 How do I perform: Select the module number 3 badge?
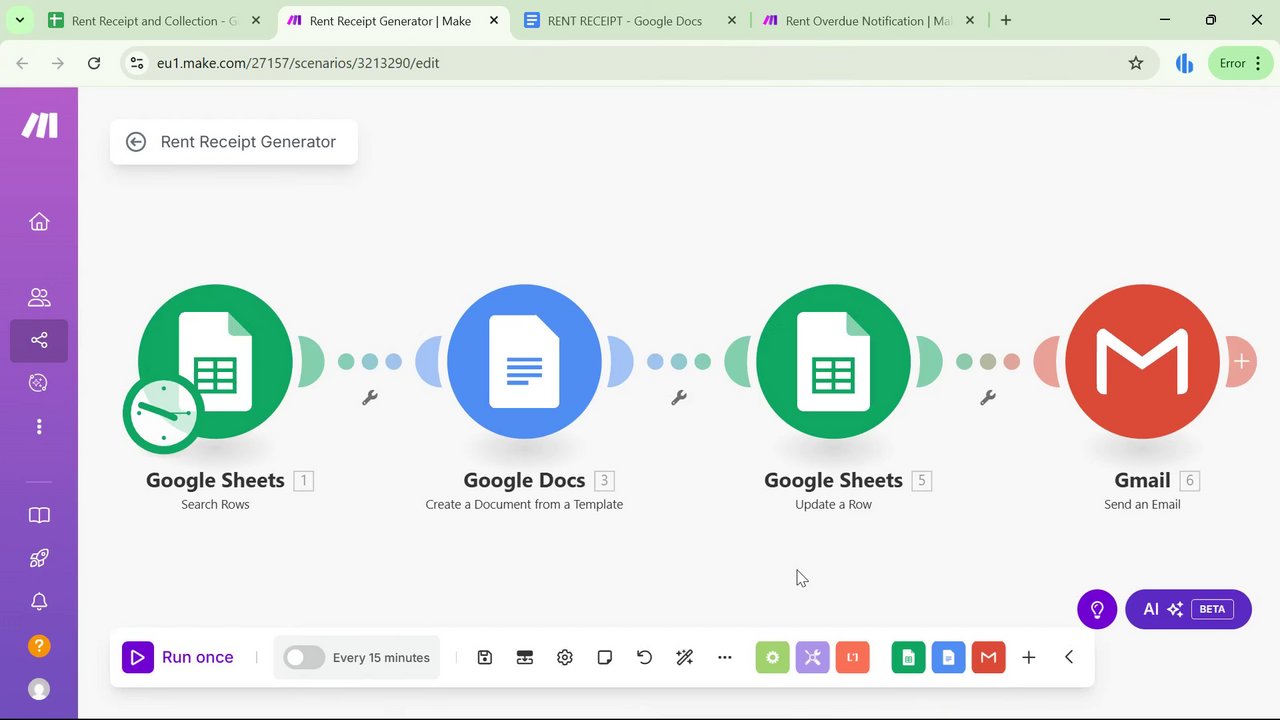pyautogui.click(x=604, y=481)
